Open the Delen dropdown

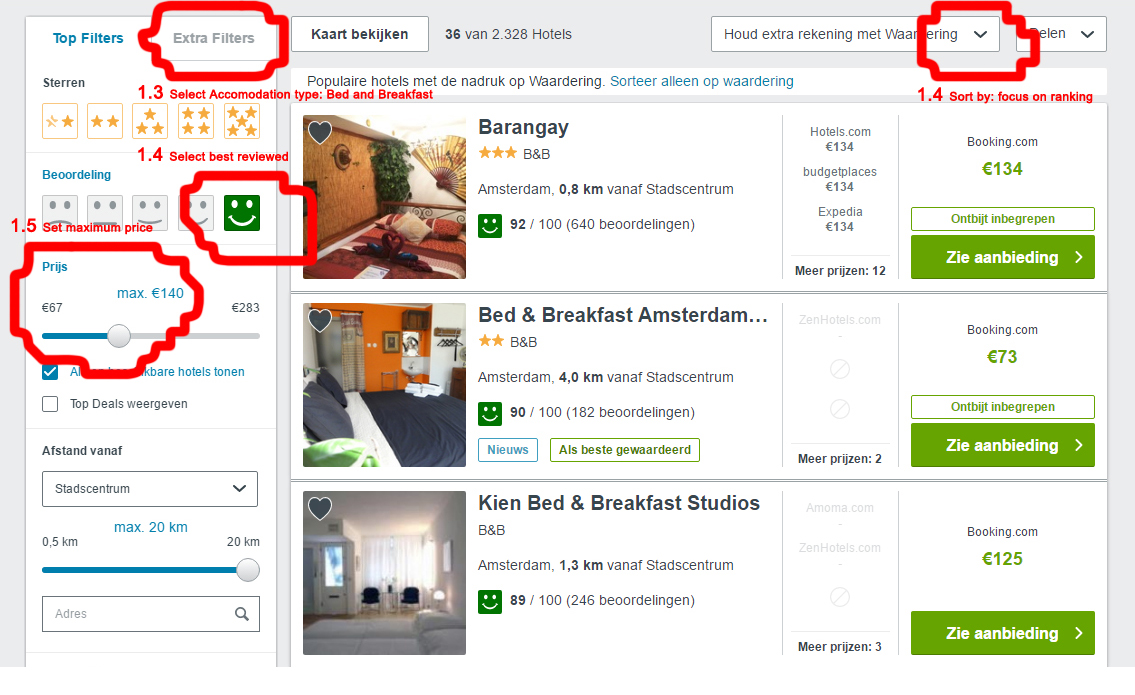pos(1061,34)
